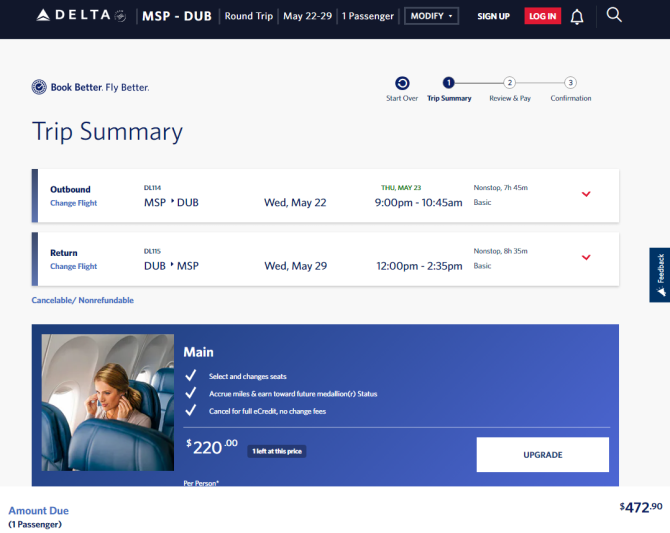Click the SIGN UP menu item
The image size is (670, 533).
(x=494, y=16)
